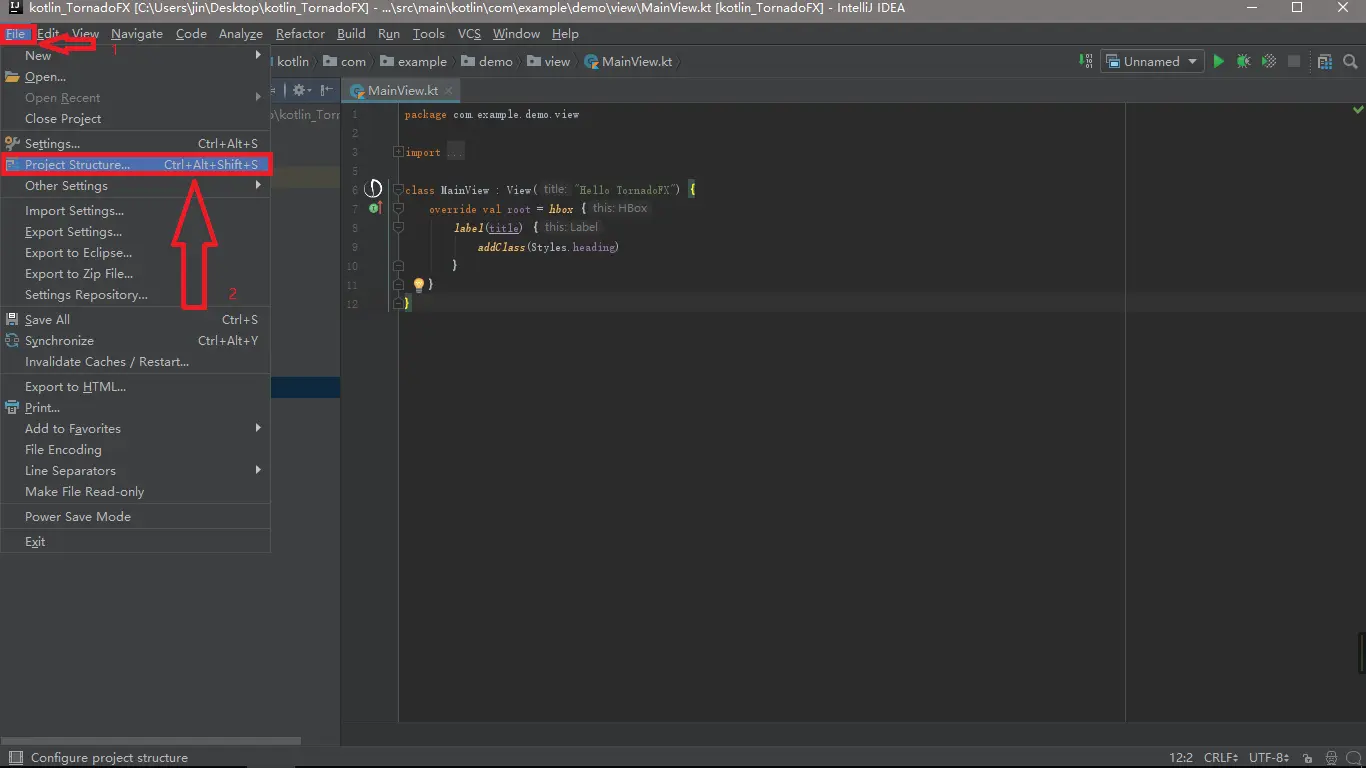1366x768 pixels.
Task: Click the 12:2 caret position indicator
Action: 1180,758
